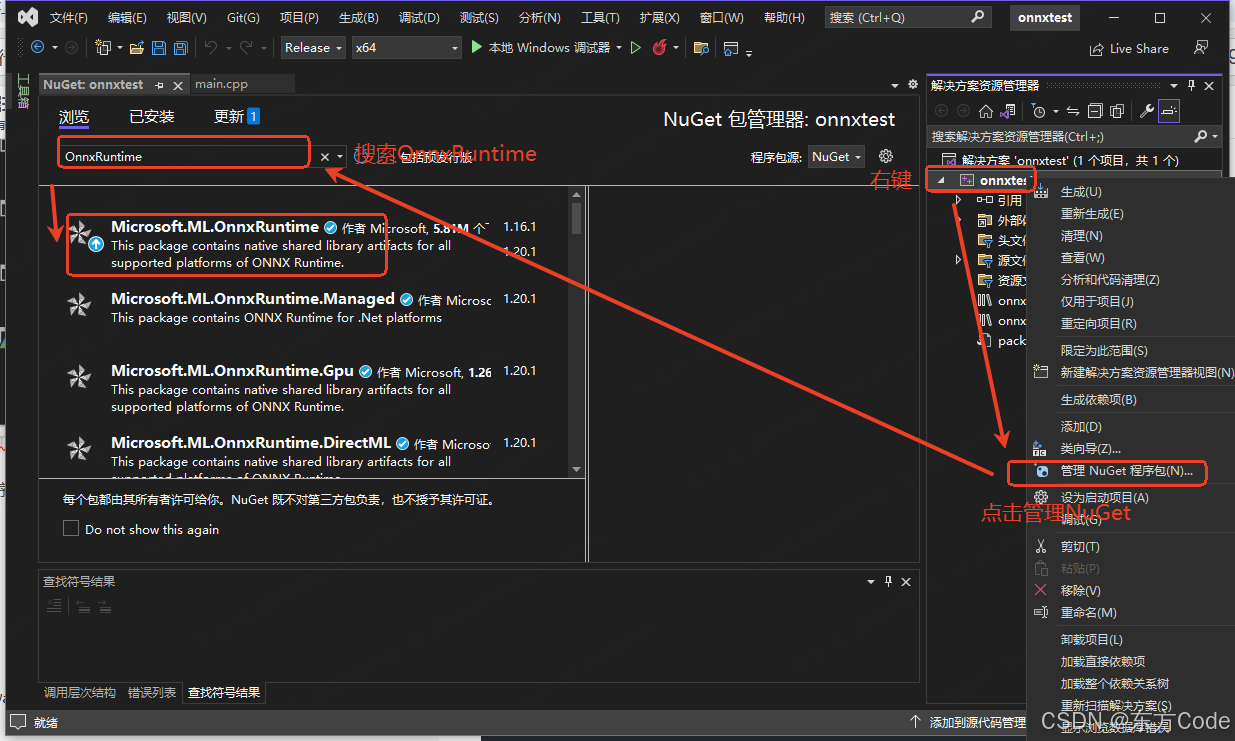
Task: Click the save file icon
Action: click(x=159, y=47)
